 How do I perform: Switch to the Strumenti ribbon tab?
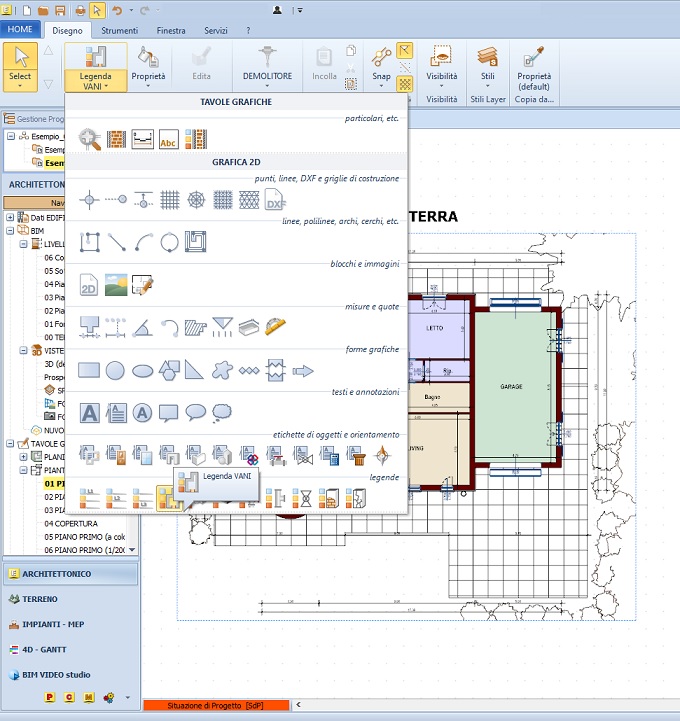point(120,30)
